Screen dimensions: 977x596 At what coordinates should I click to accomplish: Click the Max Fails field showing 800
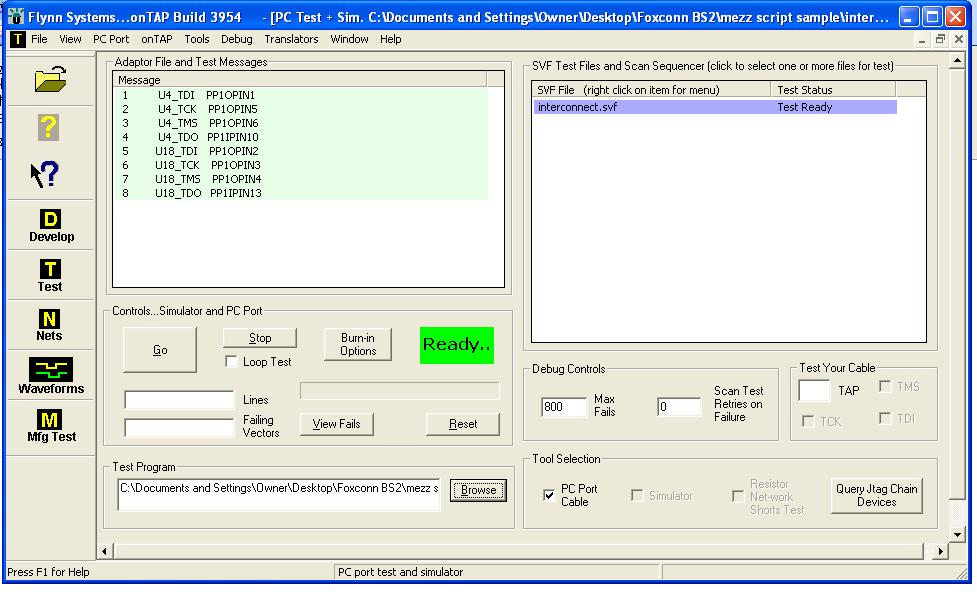[564, 407]
